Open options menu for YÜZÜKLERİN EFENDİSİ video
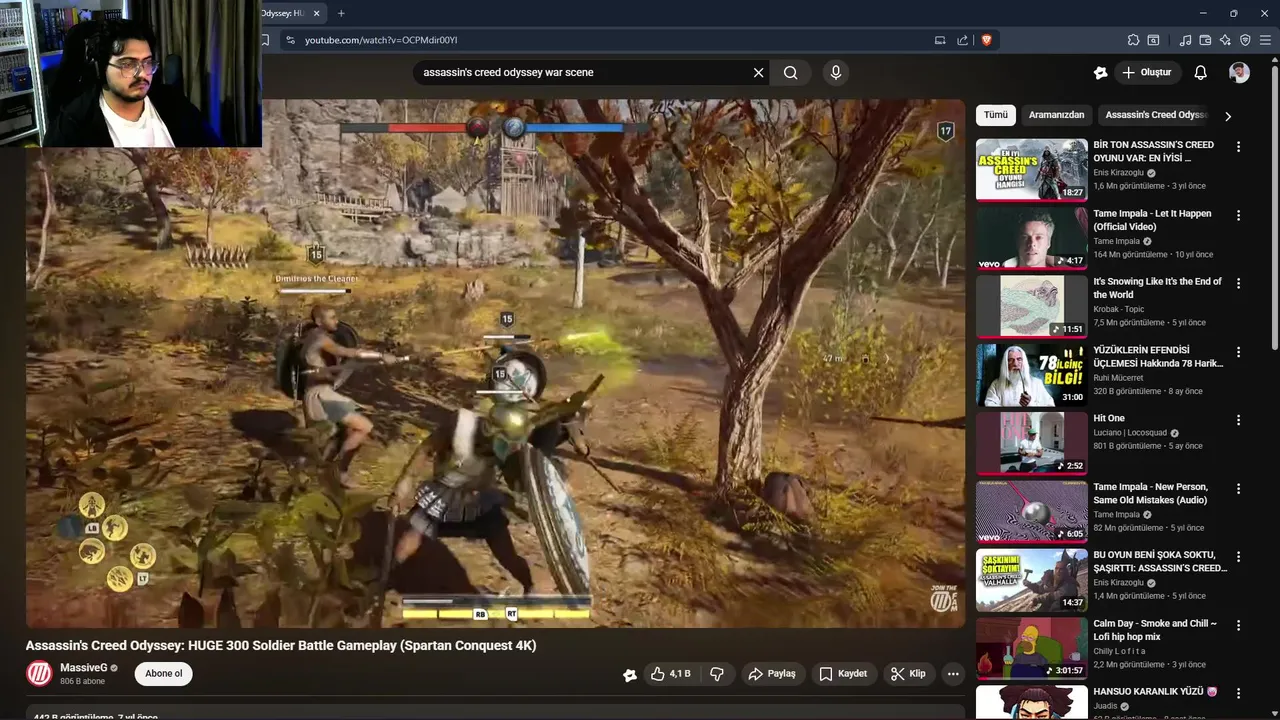This screenshot has height=720, width=1280. pos(1238,352)
